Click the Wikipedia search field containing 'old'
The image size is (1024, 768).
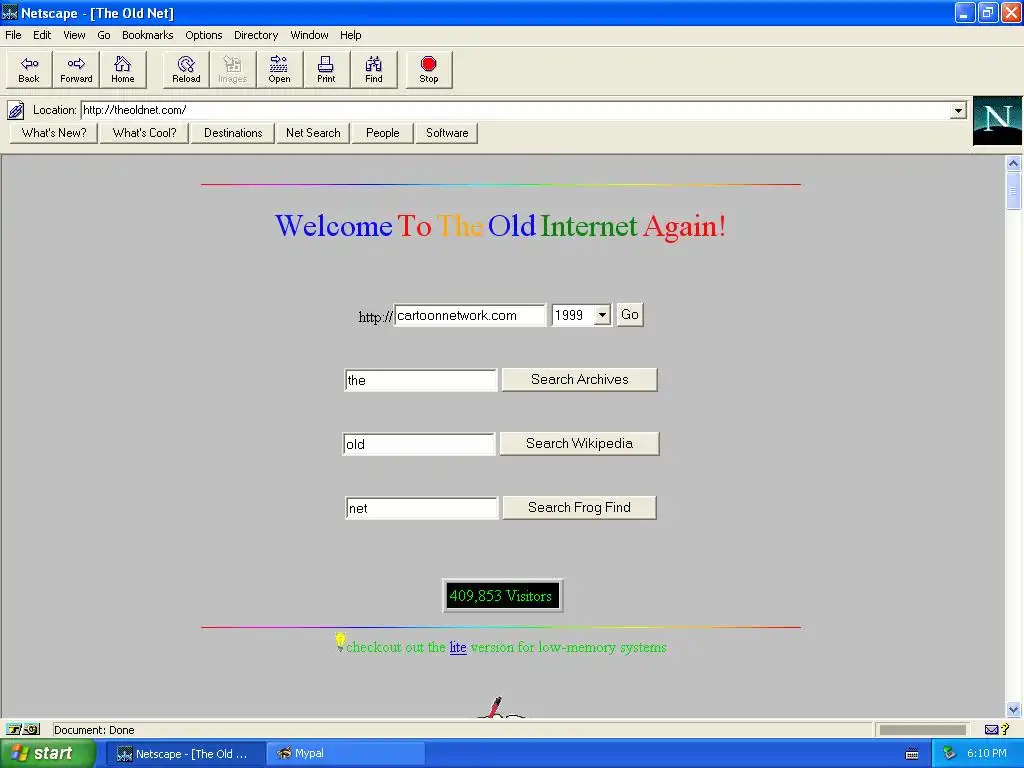(x=419, y=444)
